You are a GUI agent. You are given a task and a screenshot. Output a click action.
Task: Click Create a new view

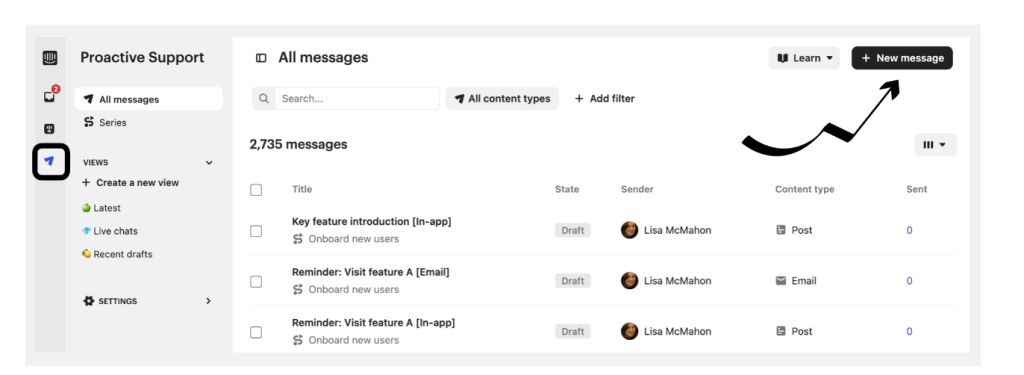click(x=131, y=182)
